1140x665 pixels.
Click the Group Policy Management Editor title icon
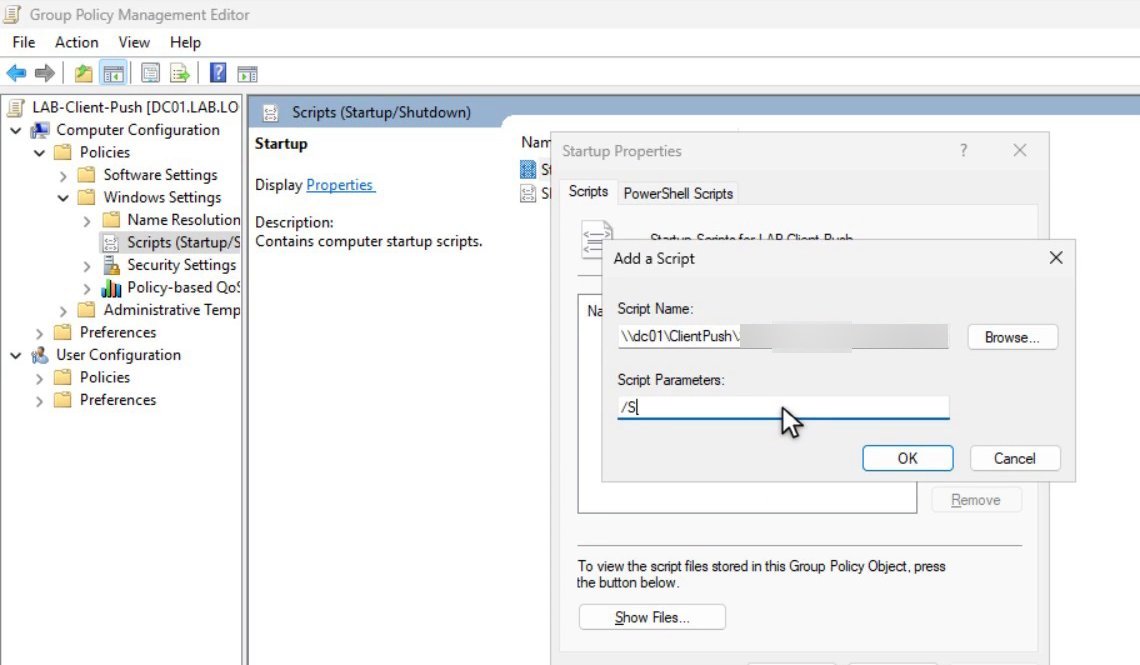tap(12, 15)
